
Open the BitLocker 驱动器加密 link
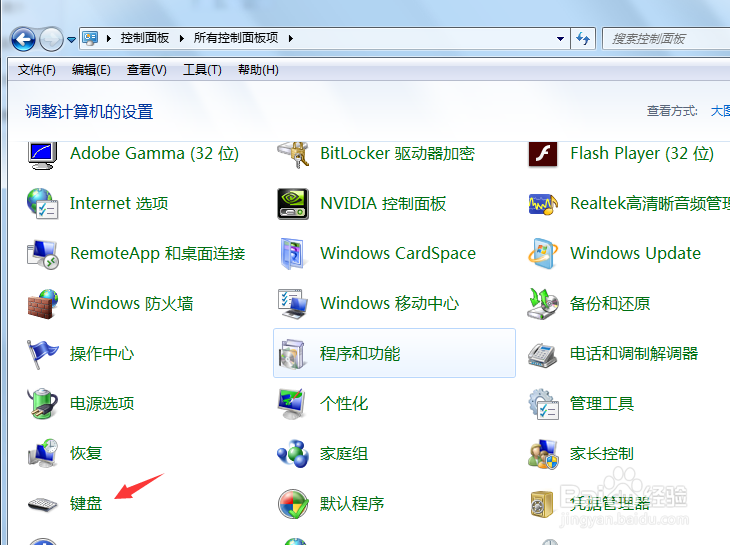(x=397, y=154)
